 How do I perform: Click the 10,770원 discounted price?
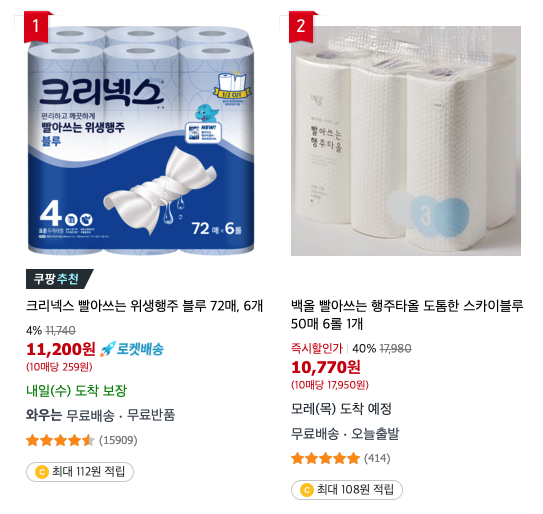[326, 367]
